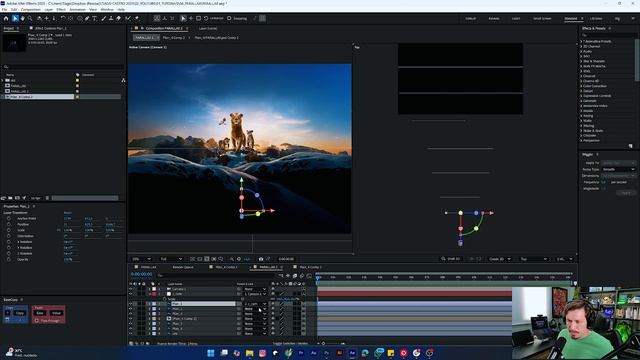Image resolution: width=640 pixels, height=360 pixels.
Task: Click the frame blending icon in timeline header
Action: click(295, 276)
